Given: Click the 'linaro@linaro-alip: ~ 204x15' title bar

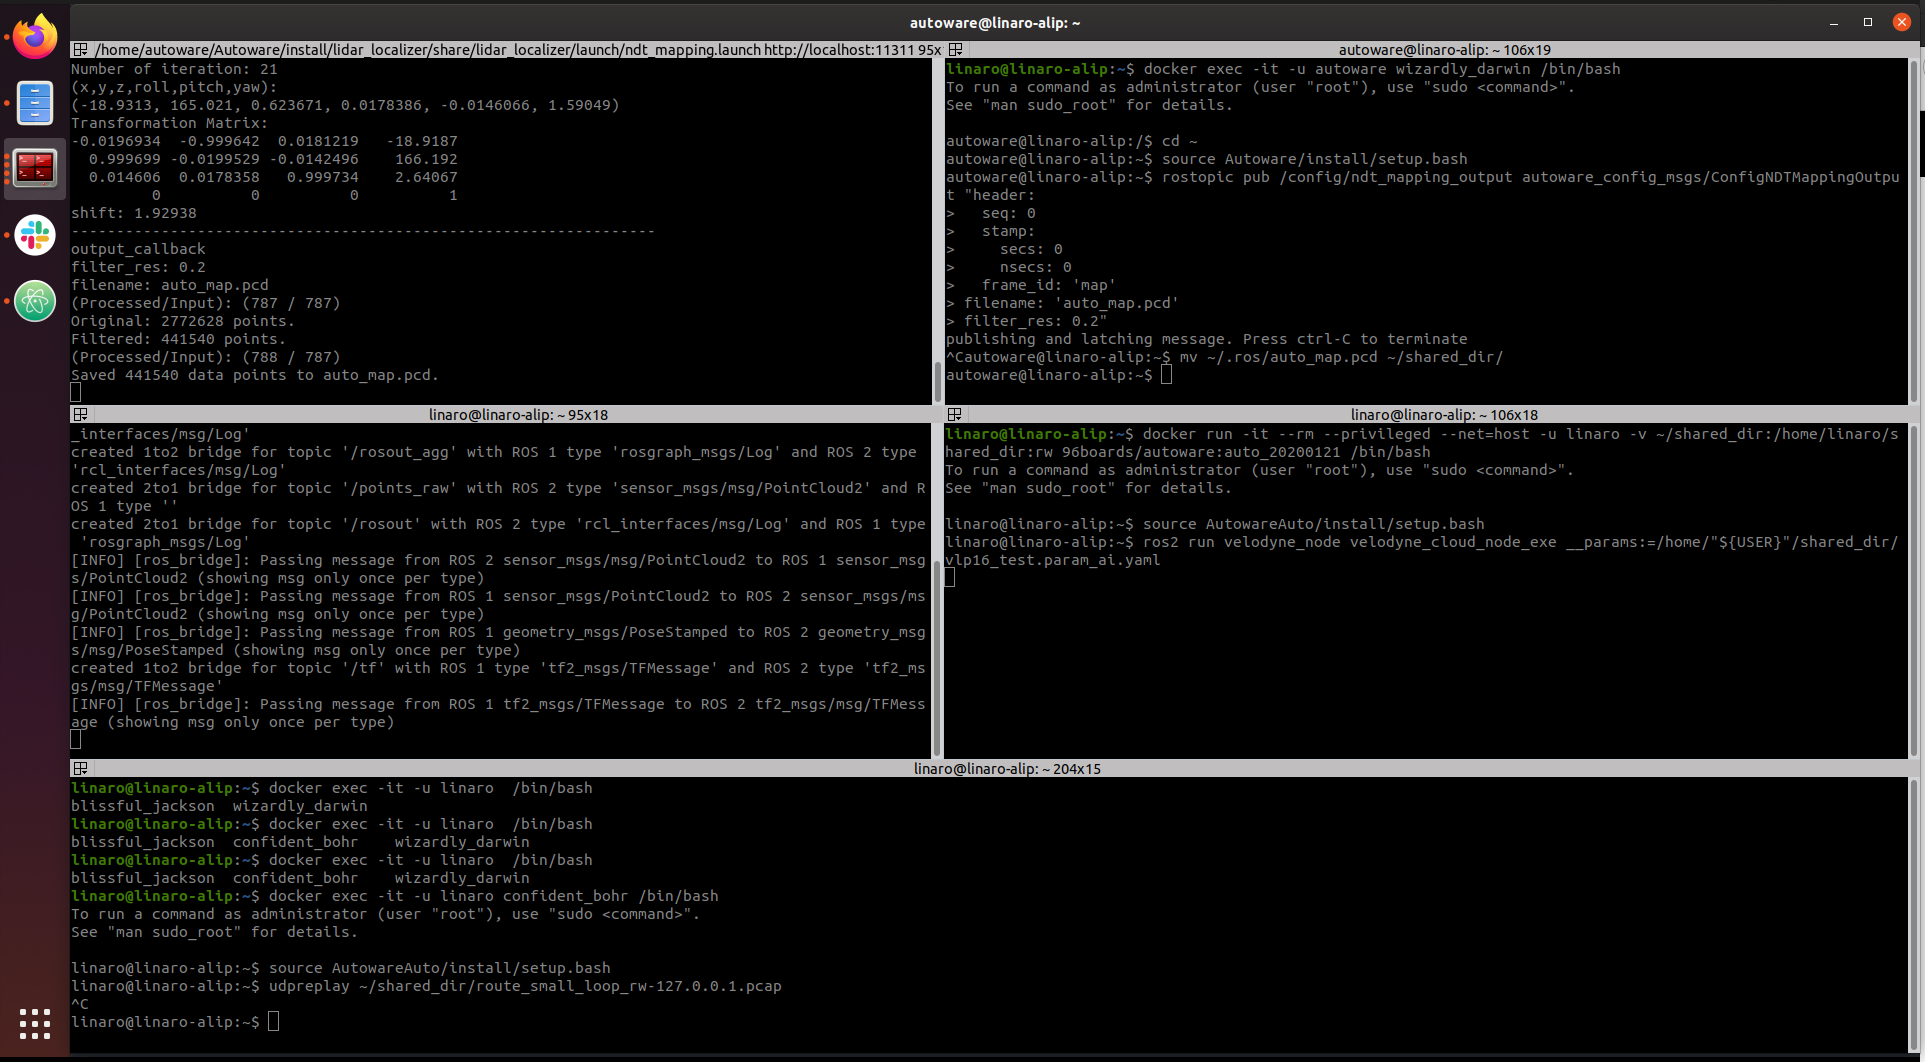Looking at the screenshot, I should click(1006, 769).
